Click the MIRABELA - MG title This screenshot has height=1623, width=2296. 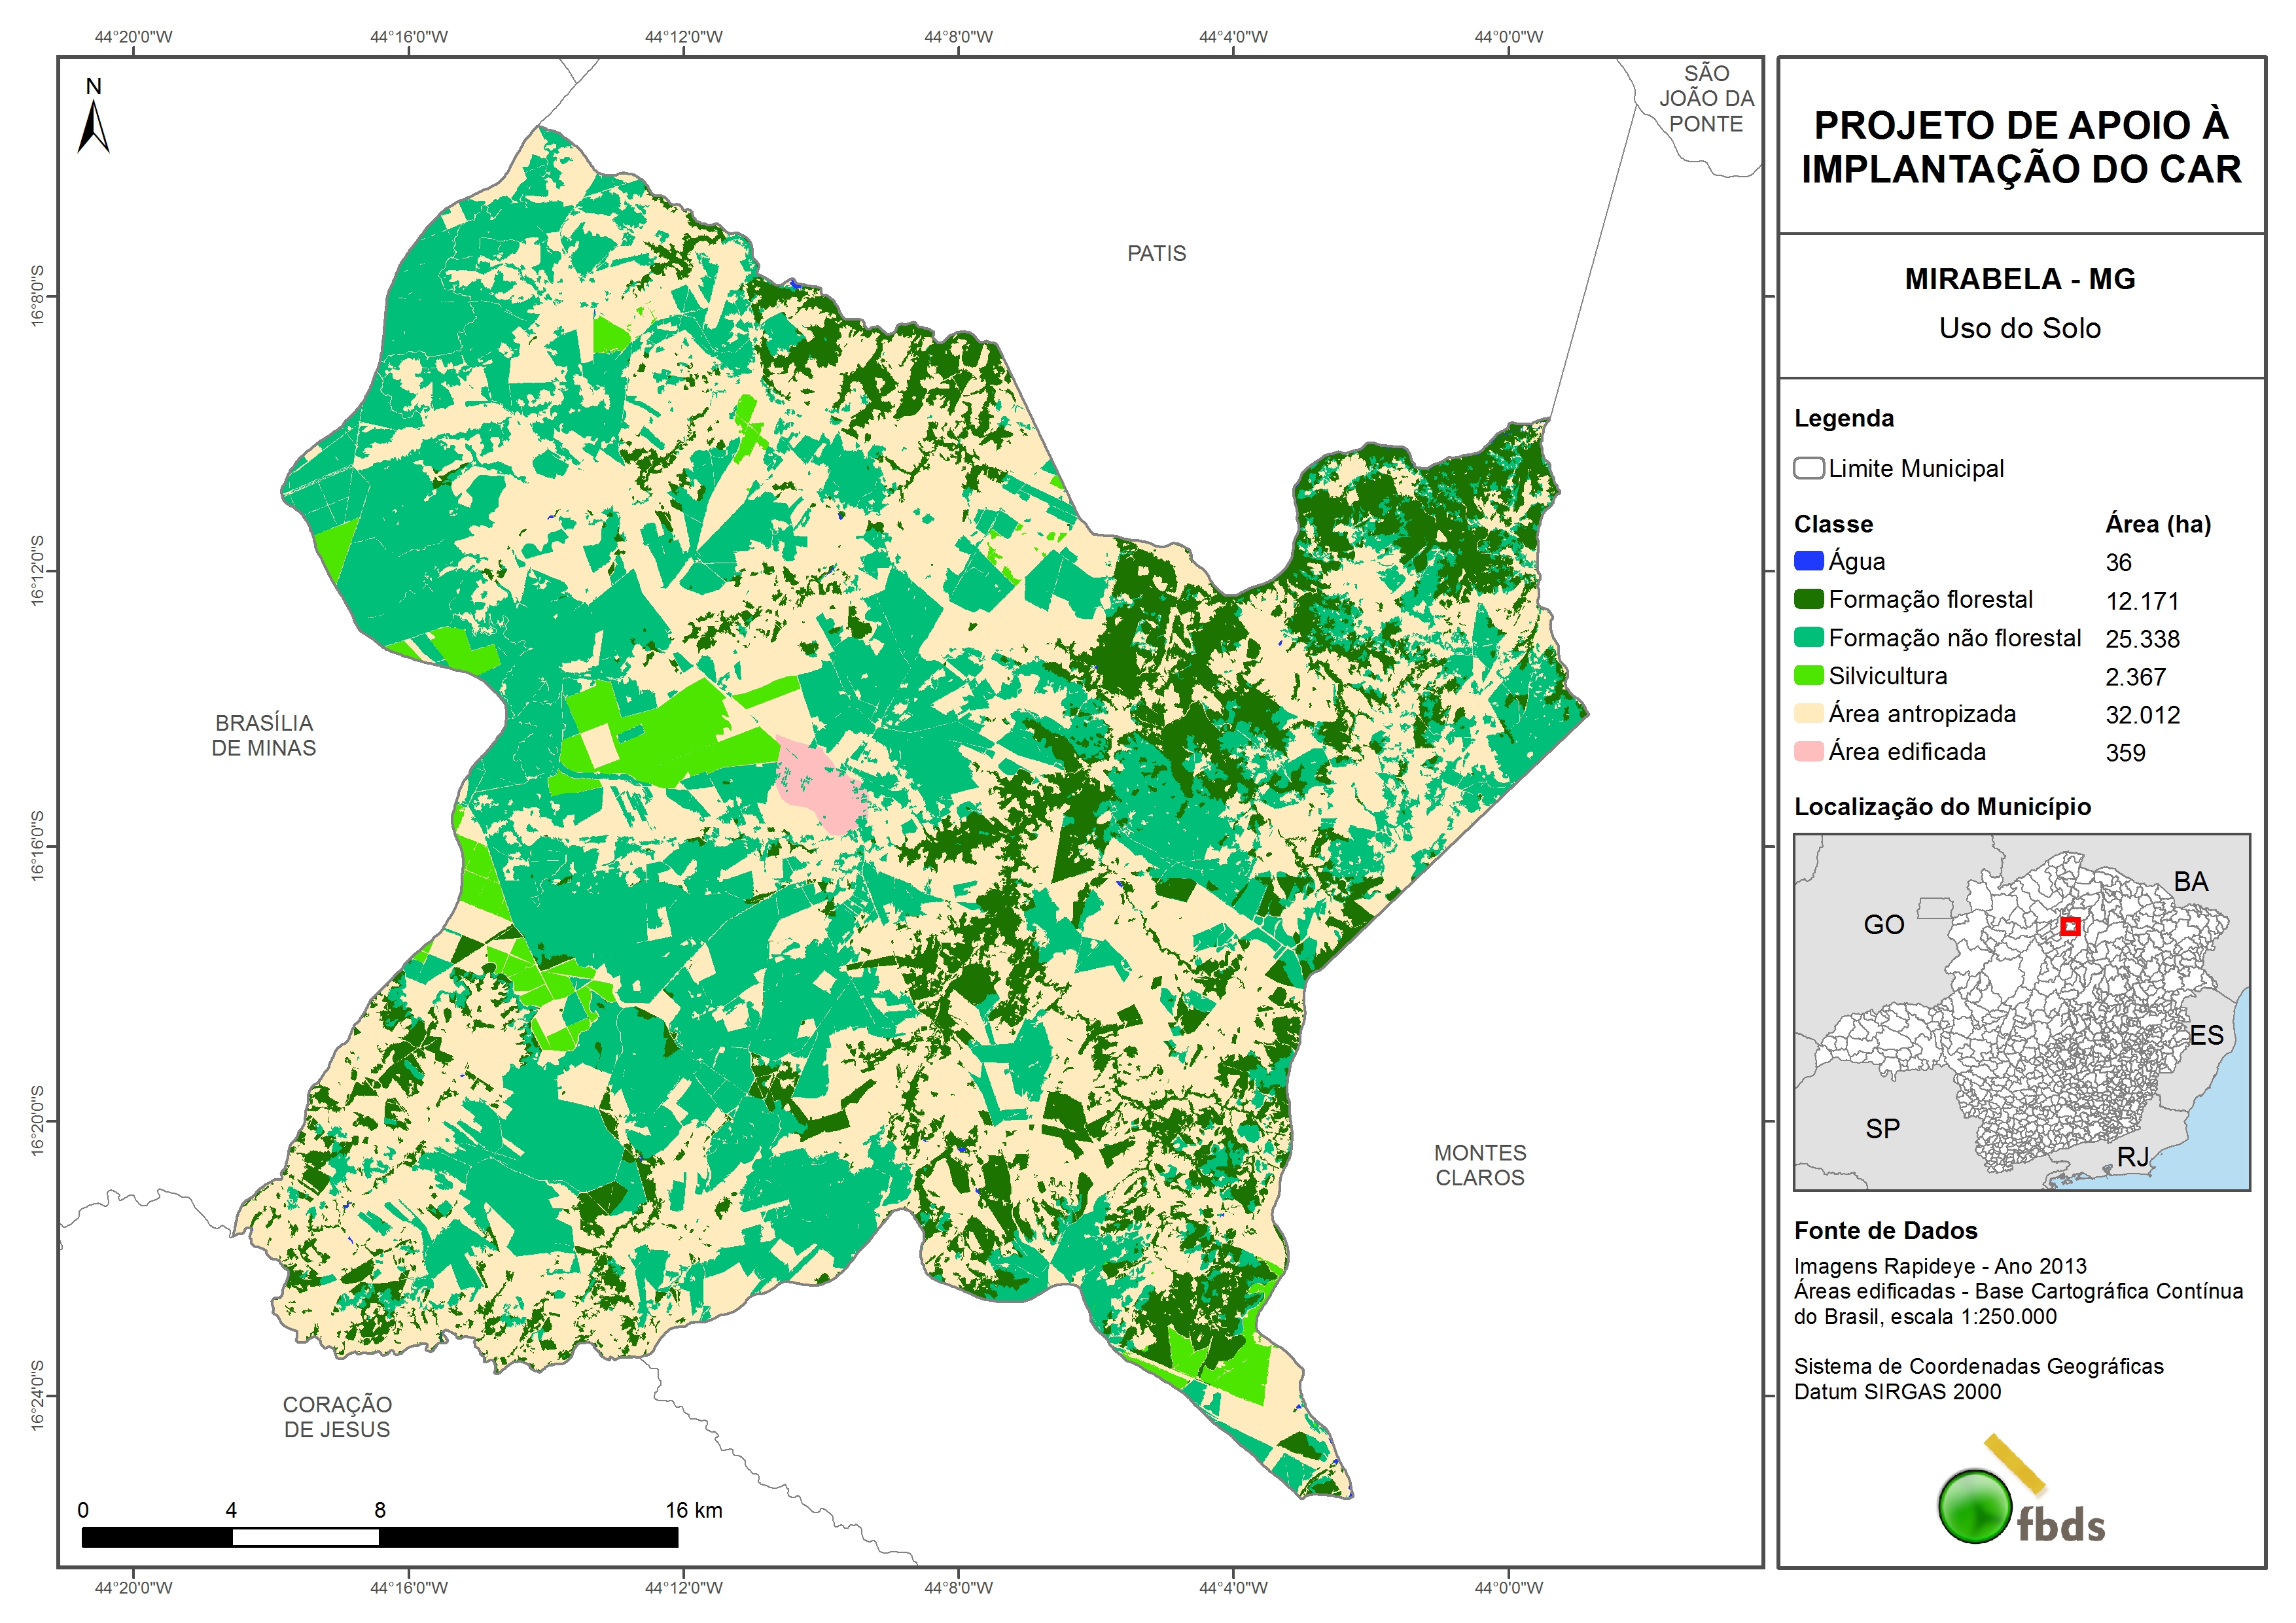pos(2019,279)
